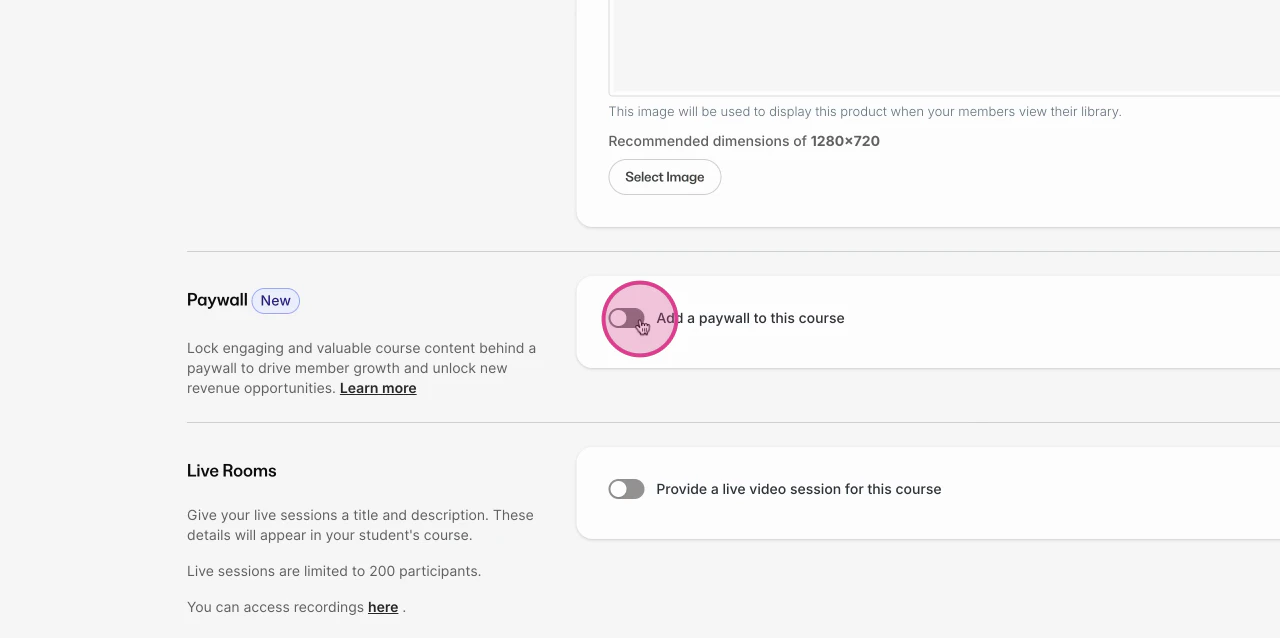Click the paywall toggle knob circle
1280x638 pixels.
(618, 318)
